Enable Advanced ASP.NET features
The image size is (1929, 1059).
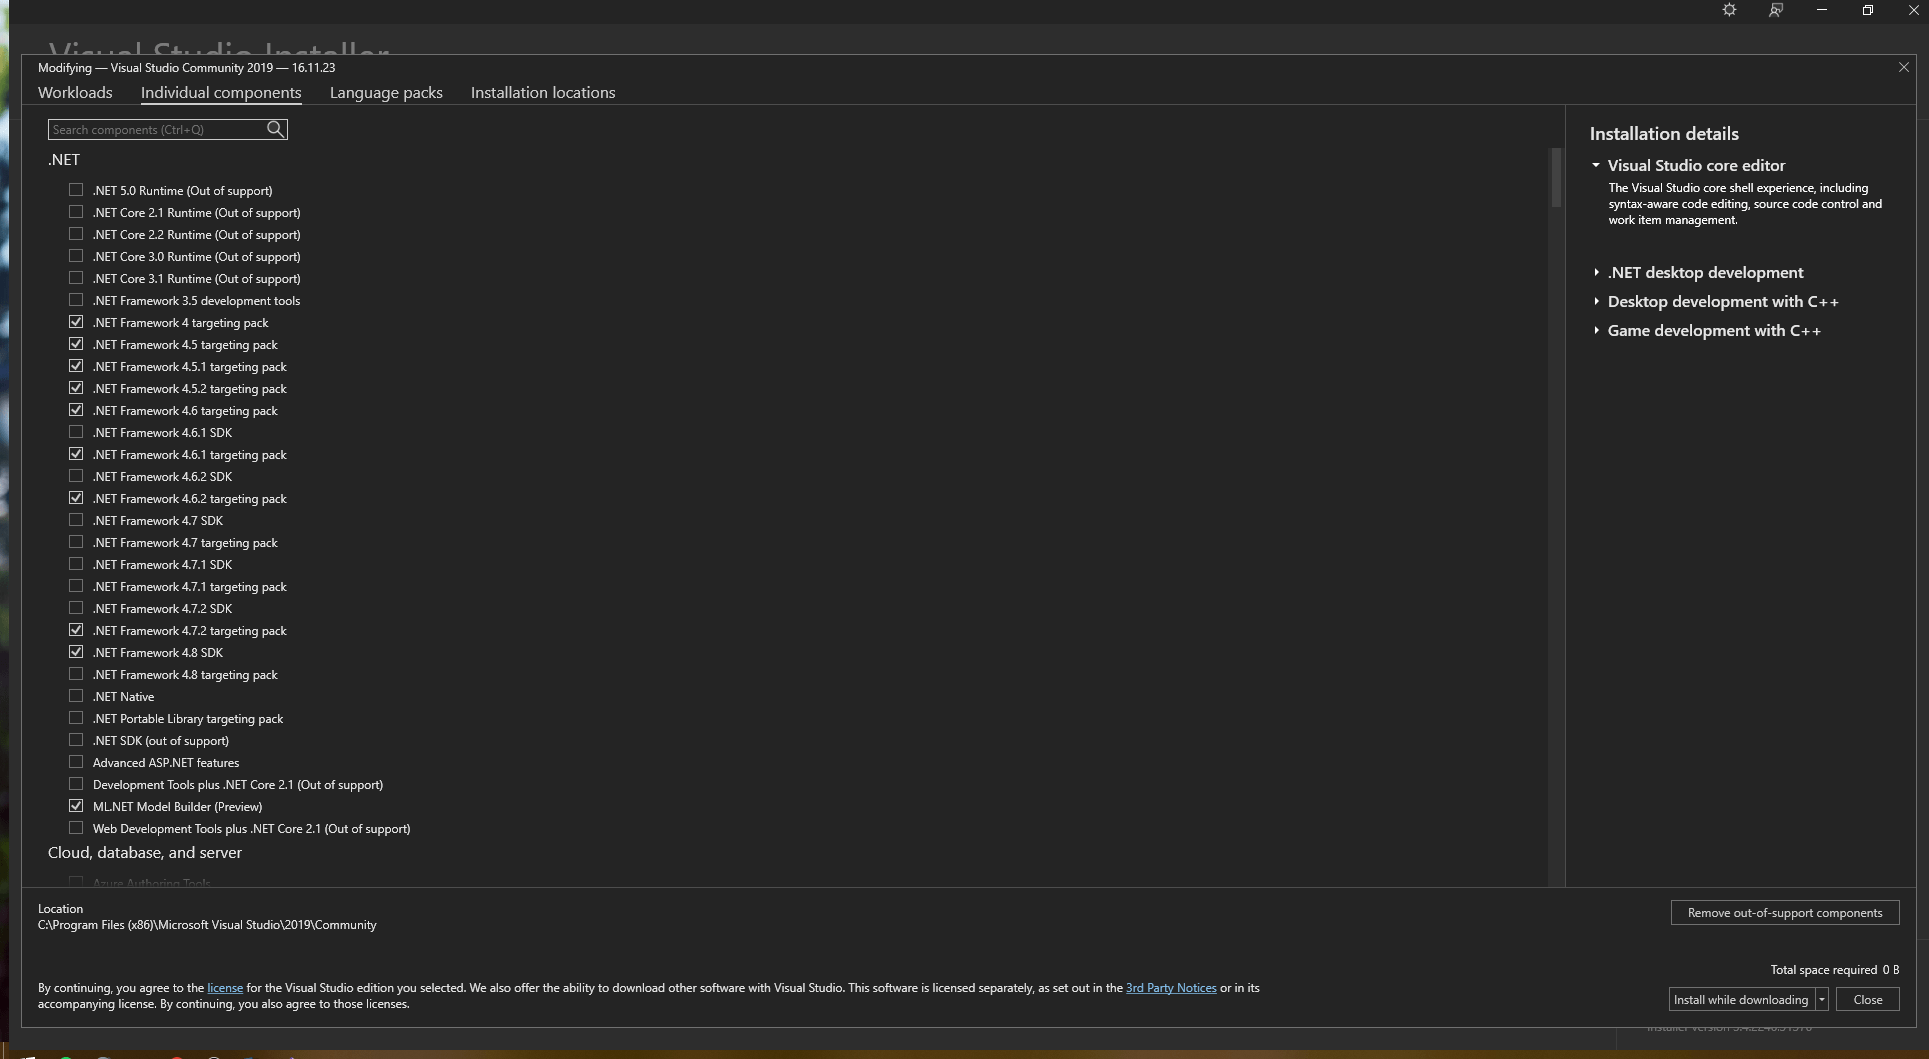[76, 762]
